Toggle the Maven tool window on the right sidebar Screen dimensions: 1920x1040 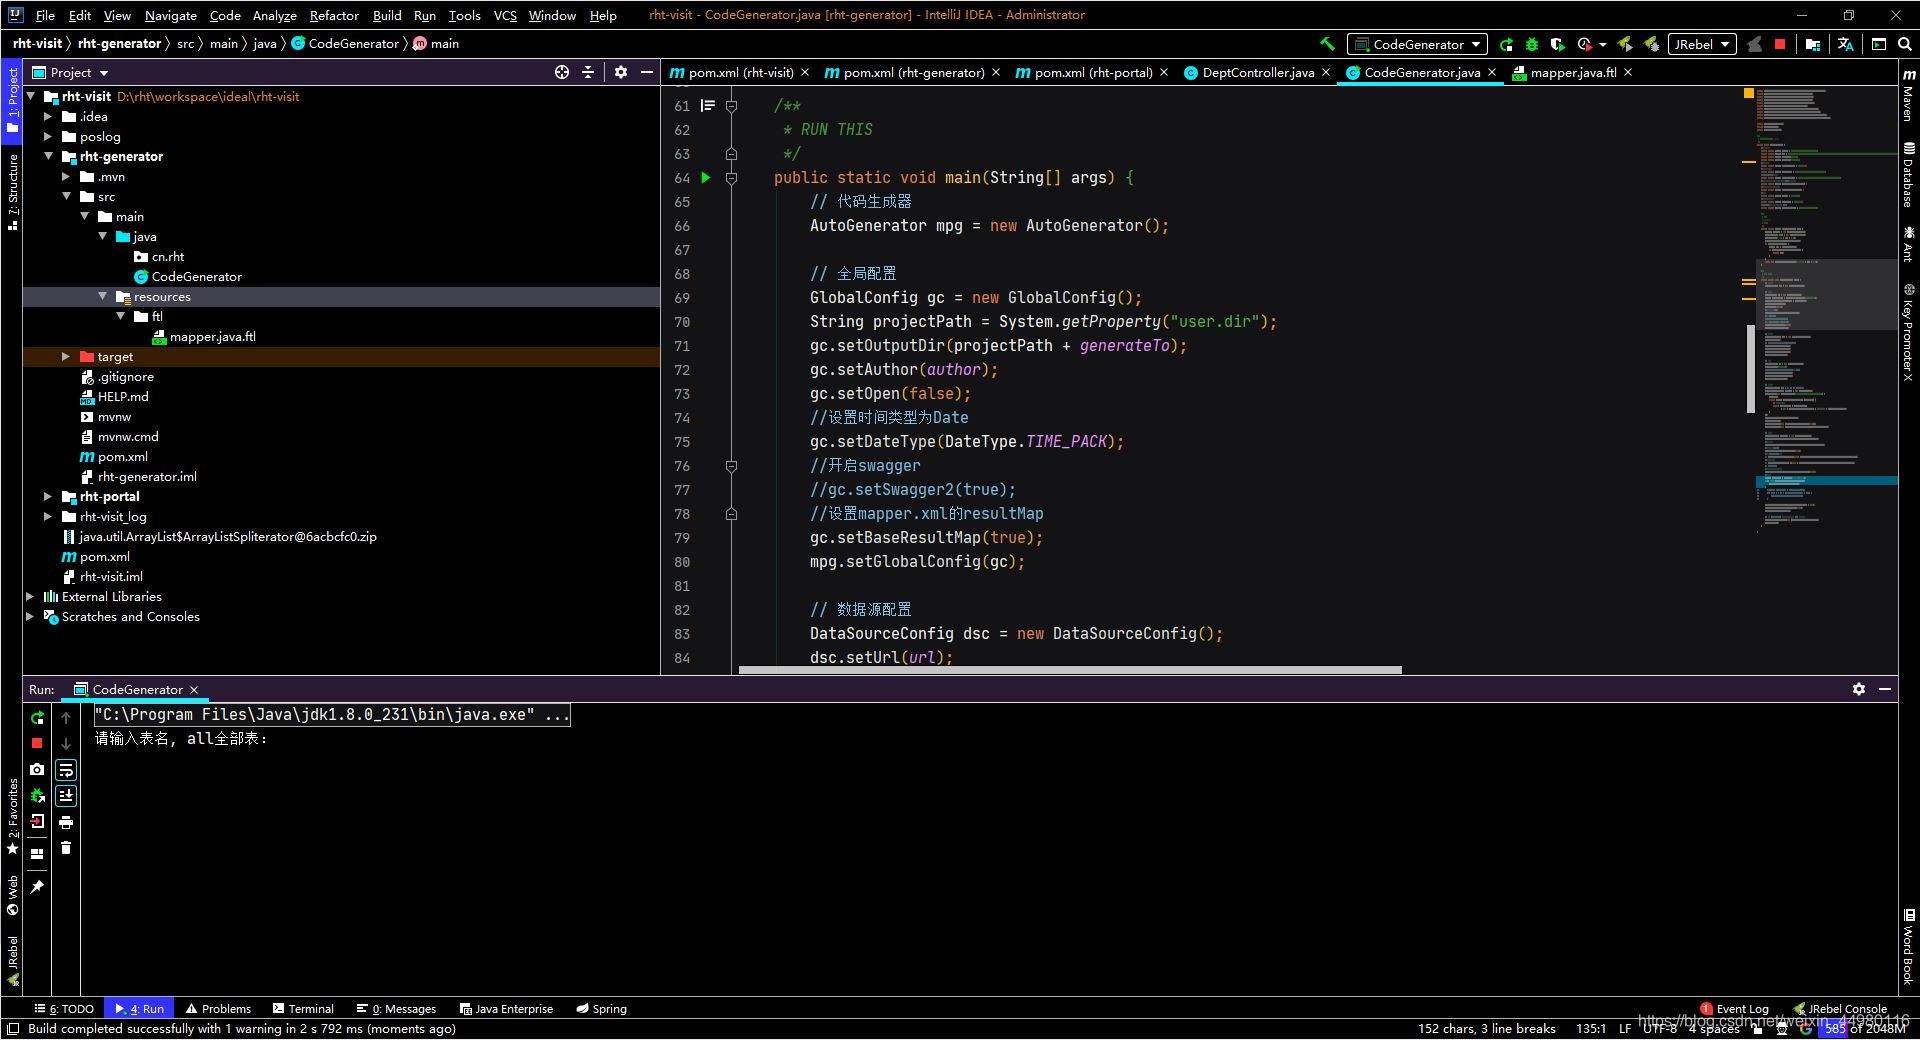point(1909,95)
